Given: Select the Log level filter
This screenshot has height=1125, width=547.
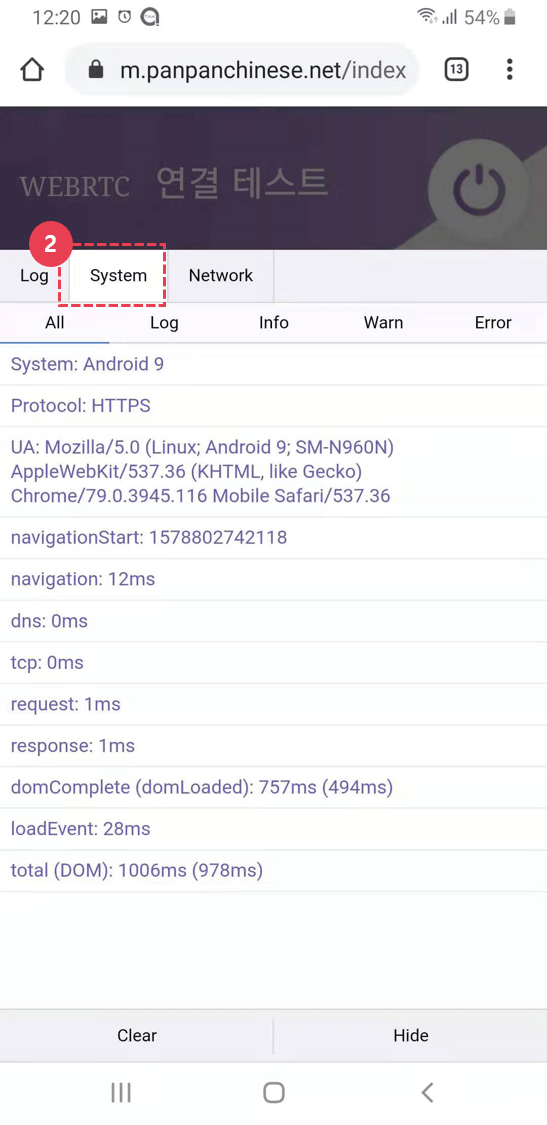Looking at the screenshot, I should (164, 323).
